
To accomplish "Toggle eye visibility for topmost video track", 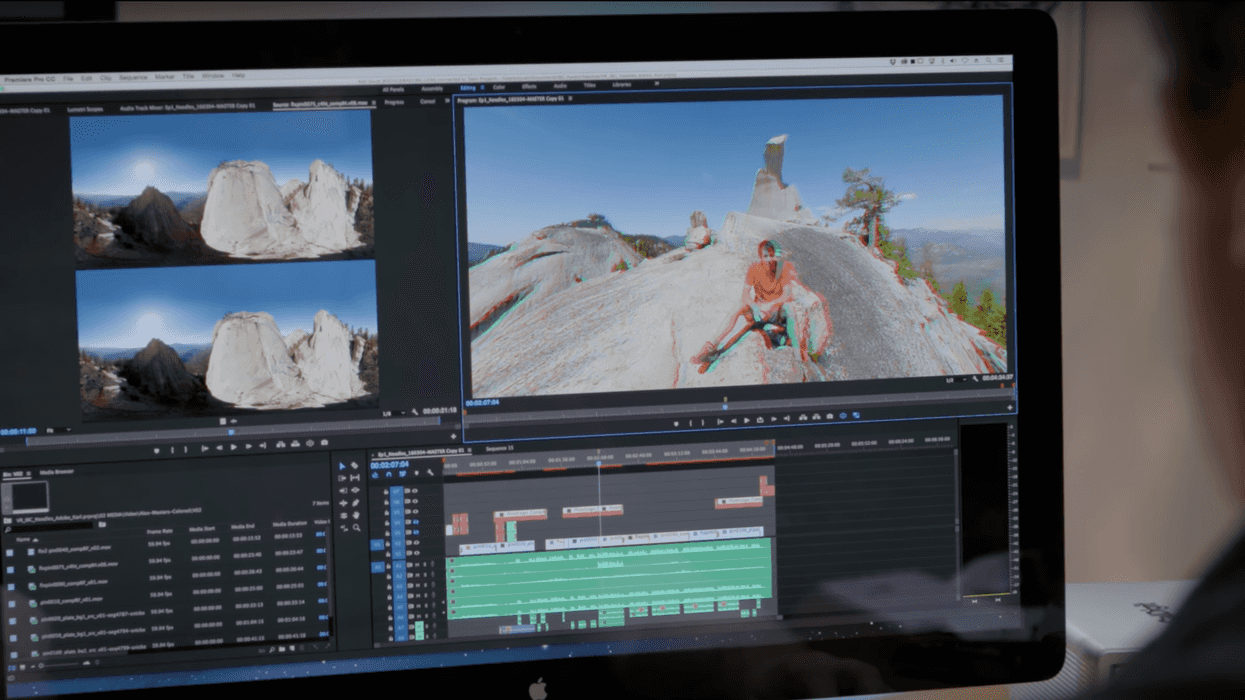I will click(415, 491).
